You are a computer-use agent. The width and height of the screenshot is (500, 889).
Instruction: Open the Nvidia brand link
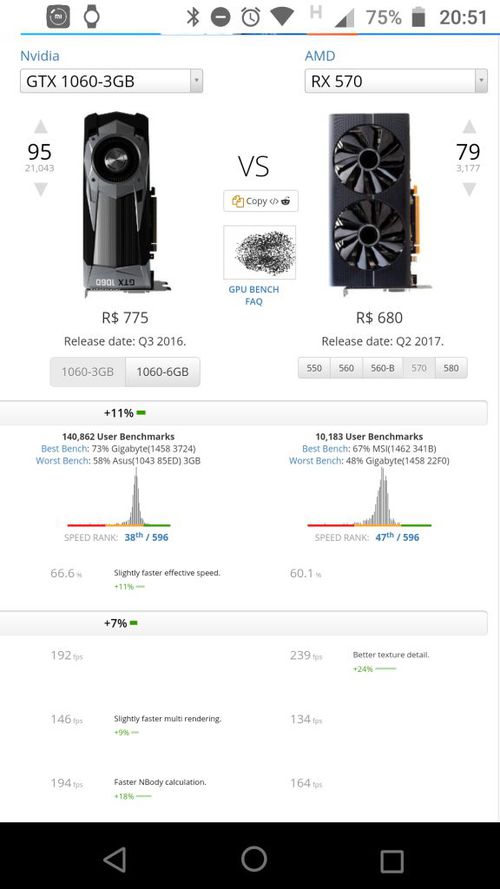(x=40, y=56)
